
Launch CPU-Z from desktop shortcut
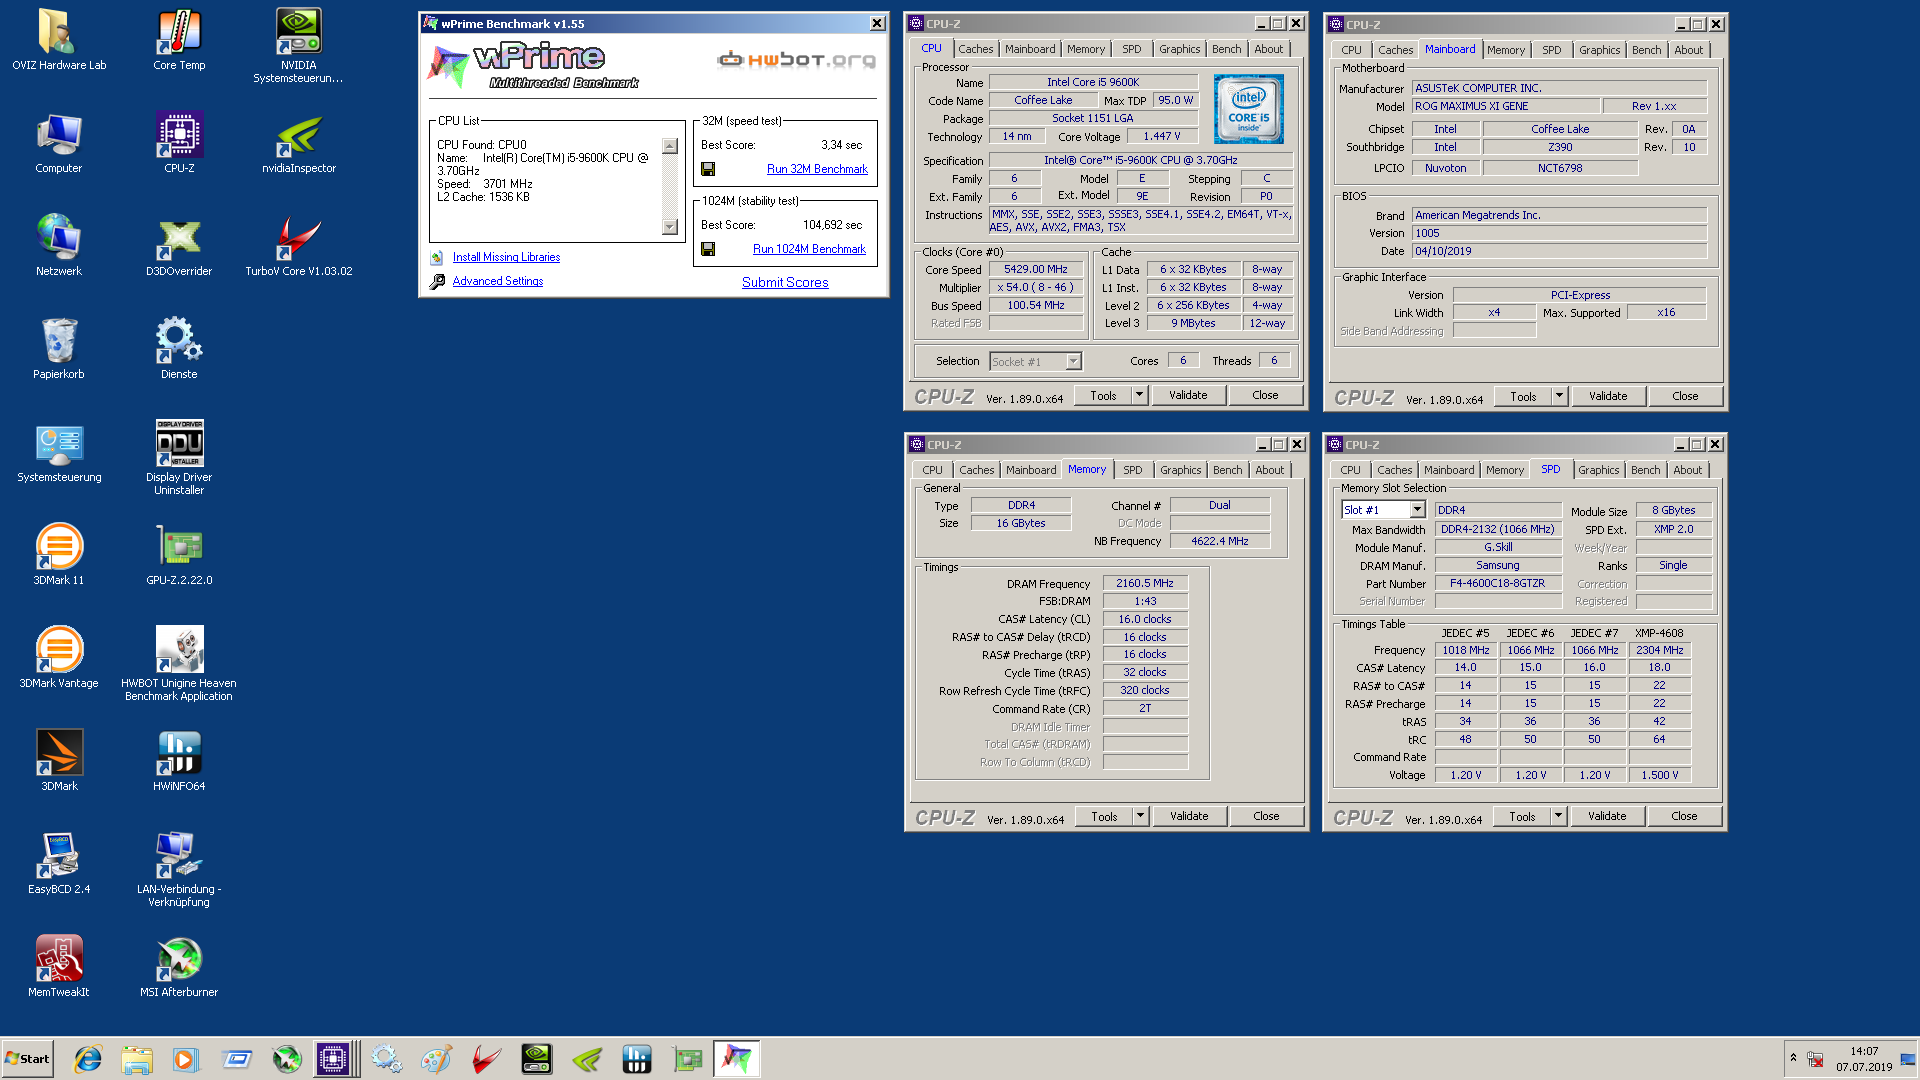[x=179, y=143]
